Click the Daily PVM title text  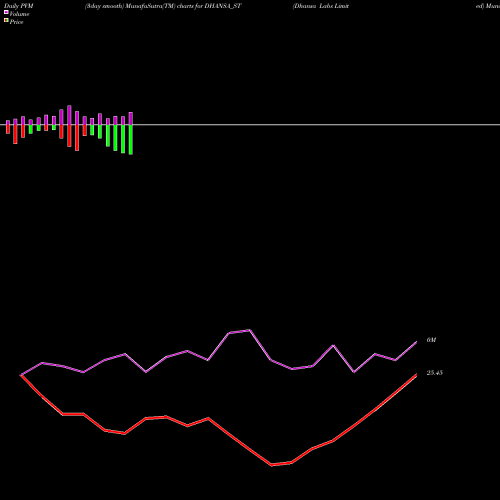pos(19,6)
